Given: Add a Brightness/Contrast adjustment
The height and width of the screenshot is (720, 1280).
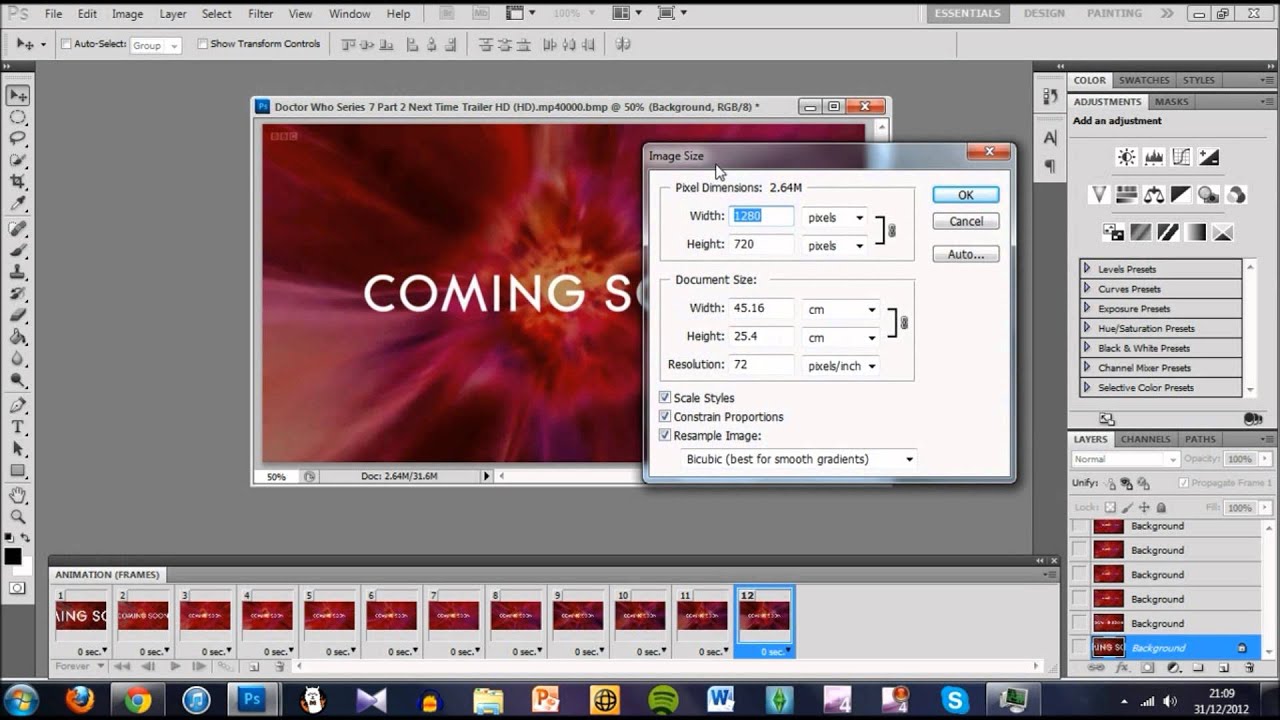Looking at the screenshot, I should click(x=1127, y=157).
